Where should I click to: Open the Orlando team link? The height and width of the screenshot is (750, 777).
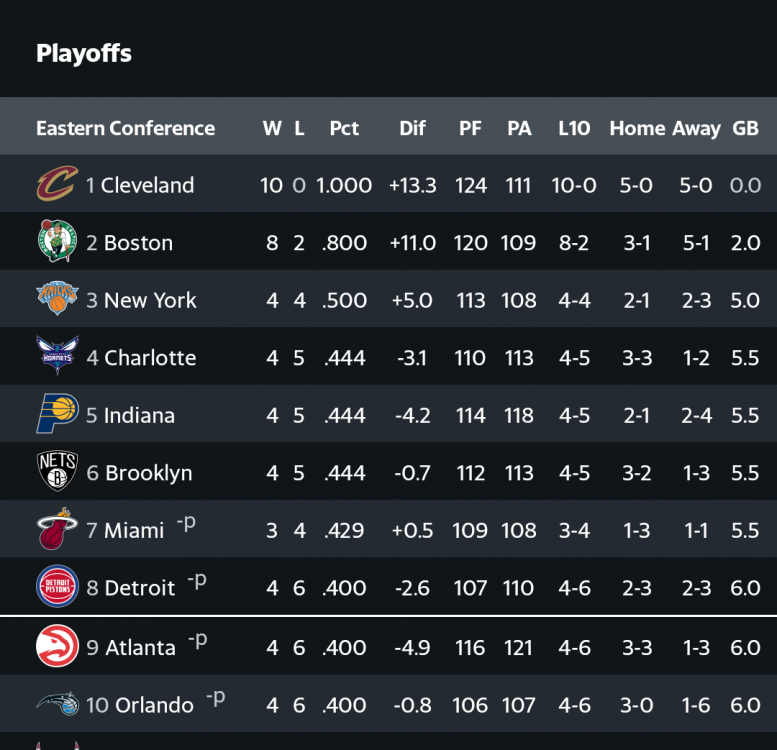[x=154, y=705]
